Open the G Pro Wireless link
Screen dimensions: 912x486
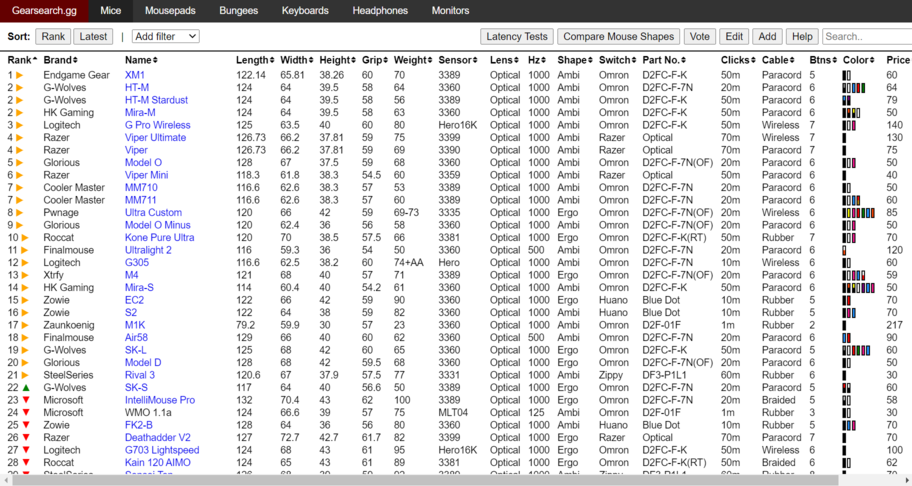click(158, 125)
